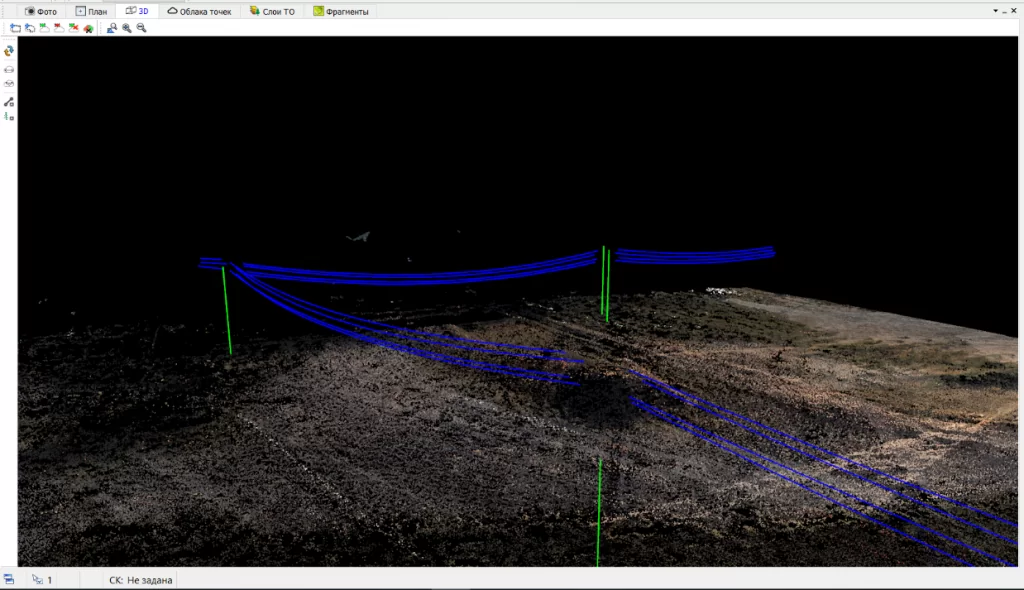The width and height of the screenshot is (1024, 590).
Task: Click the rotate-frame toolbar icon
Action: [30, 28]
